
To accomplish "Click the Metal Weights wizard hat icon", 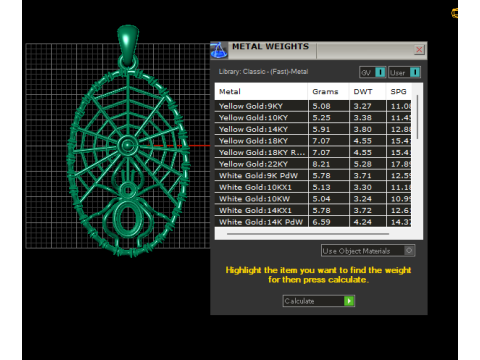I will pos(219,50).
